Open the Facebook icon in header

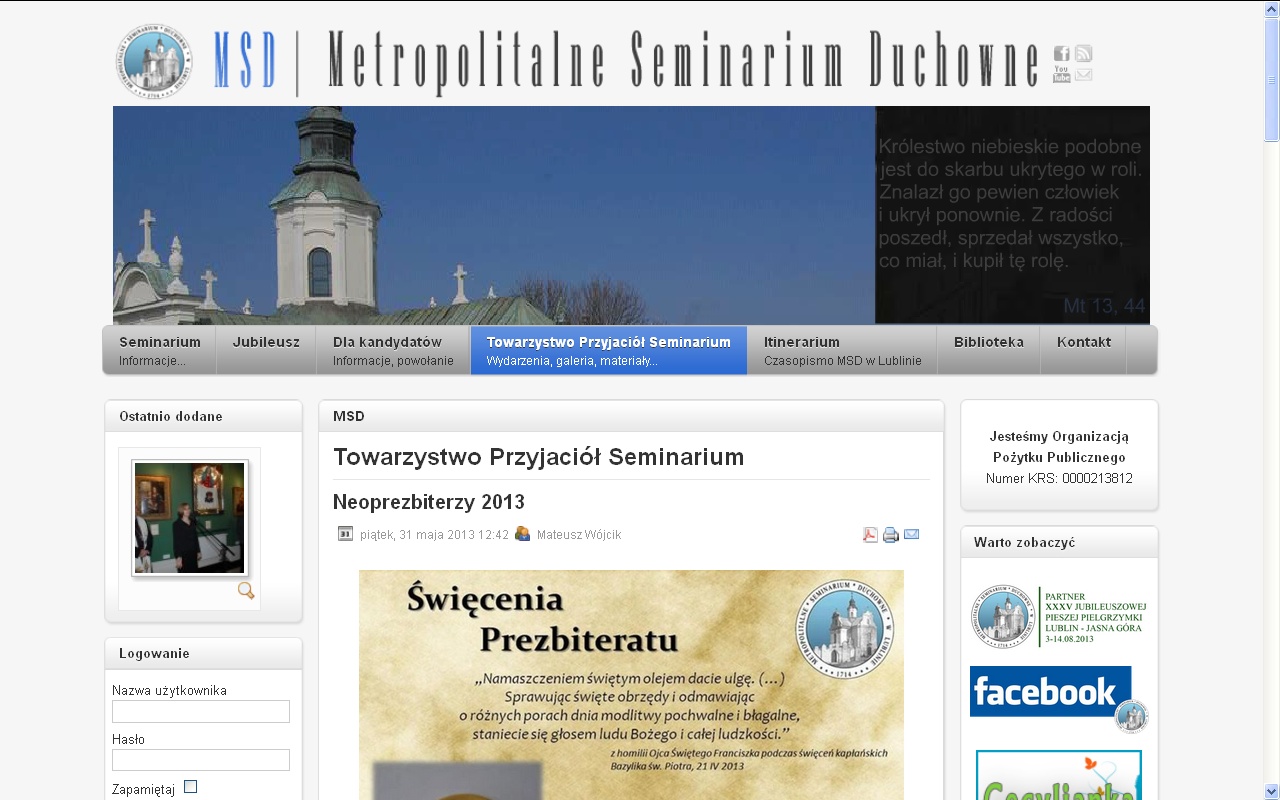pos(1061,54)
